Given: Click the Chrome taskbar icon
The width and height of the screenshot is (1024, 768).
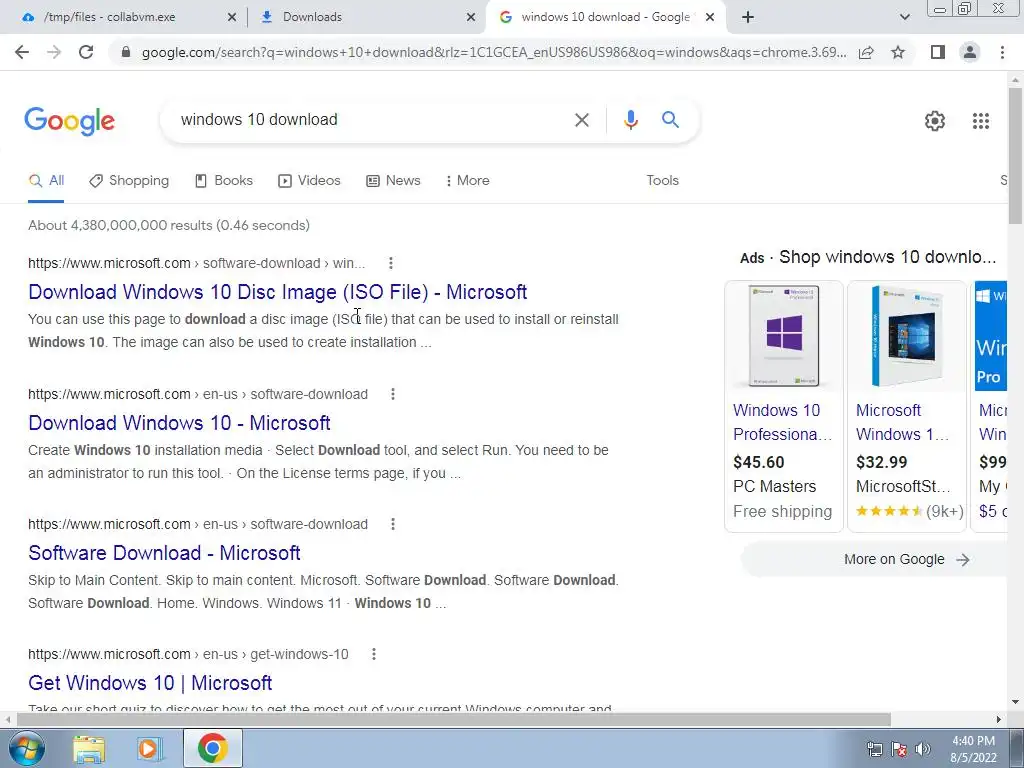Looking at the screenshot, I should click(x=213, y=748).
